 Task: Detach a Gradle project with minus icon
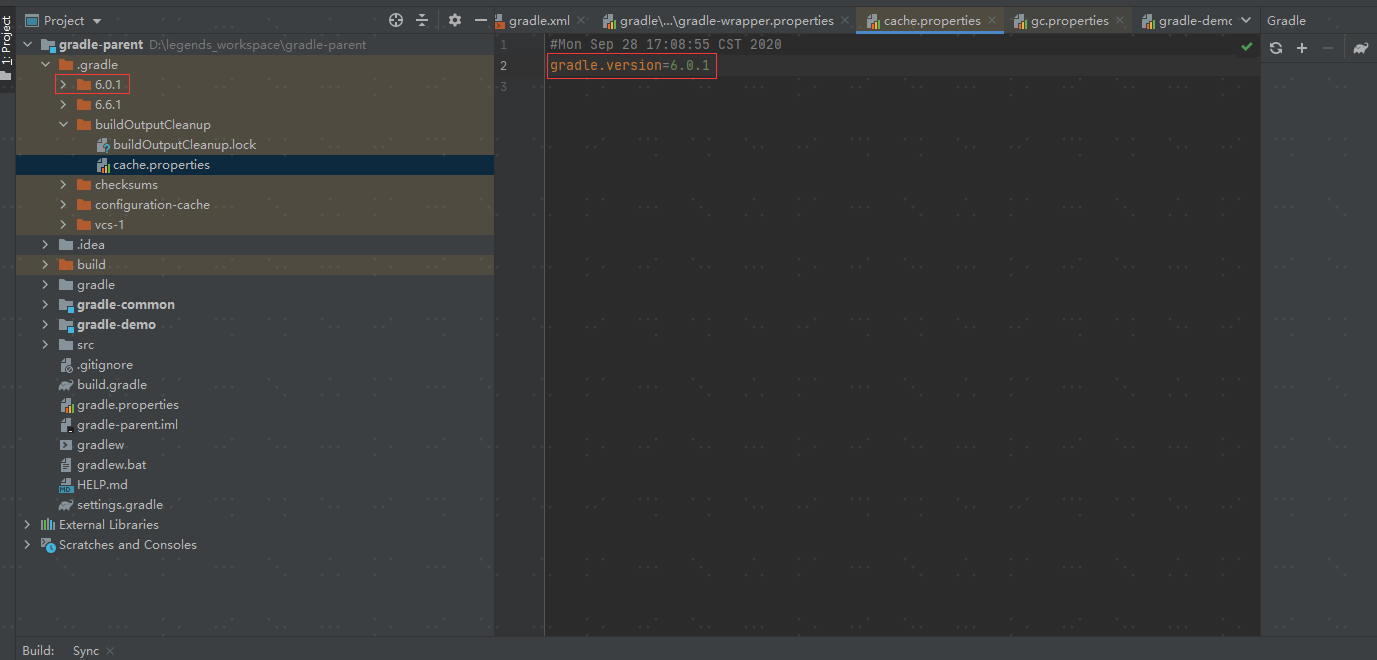(x=1326, y=47)
